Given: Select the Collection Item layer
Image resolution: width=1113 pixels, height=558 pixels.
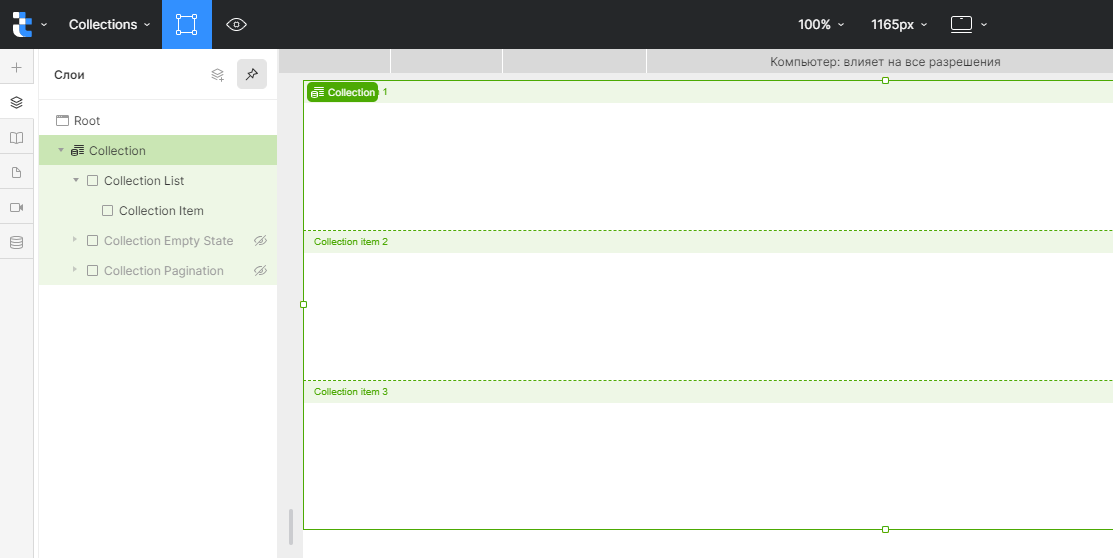Looking at the screenshot, I should pos(158,211).
